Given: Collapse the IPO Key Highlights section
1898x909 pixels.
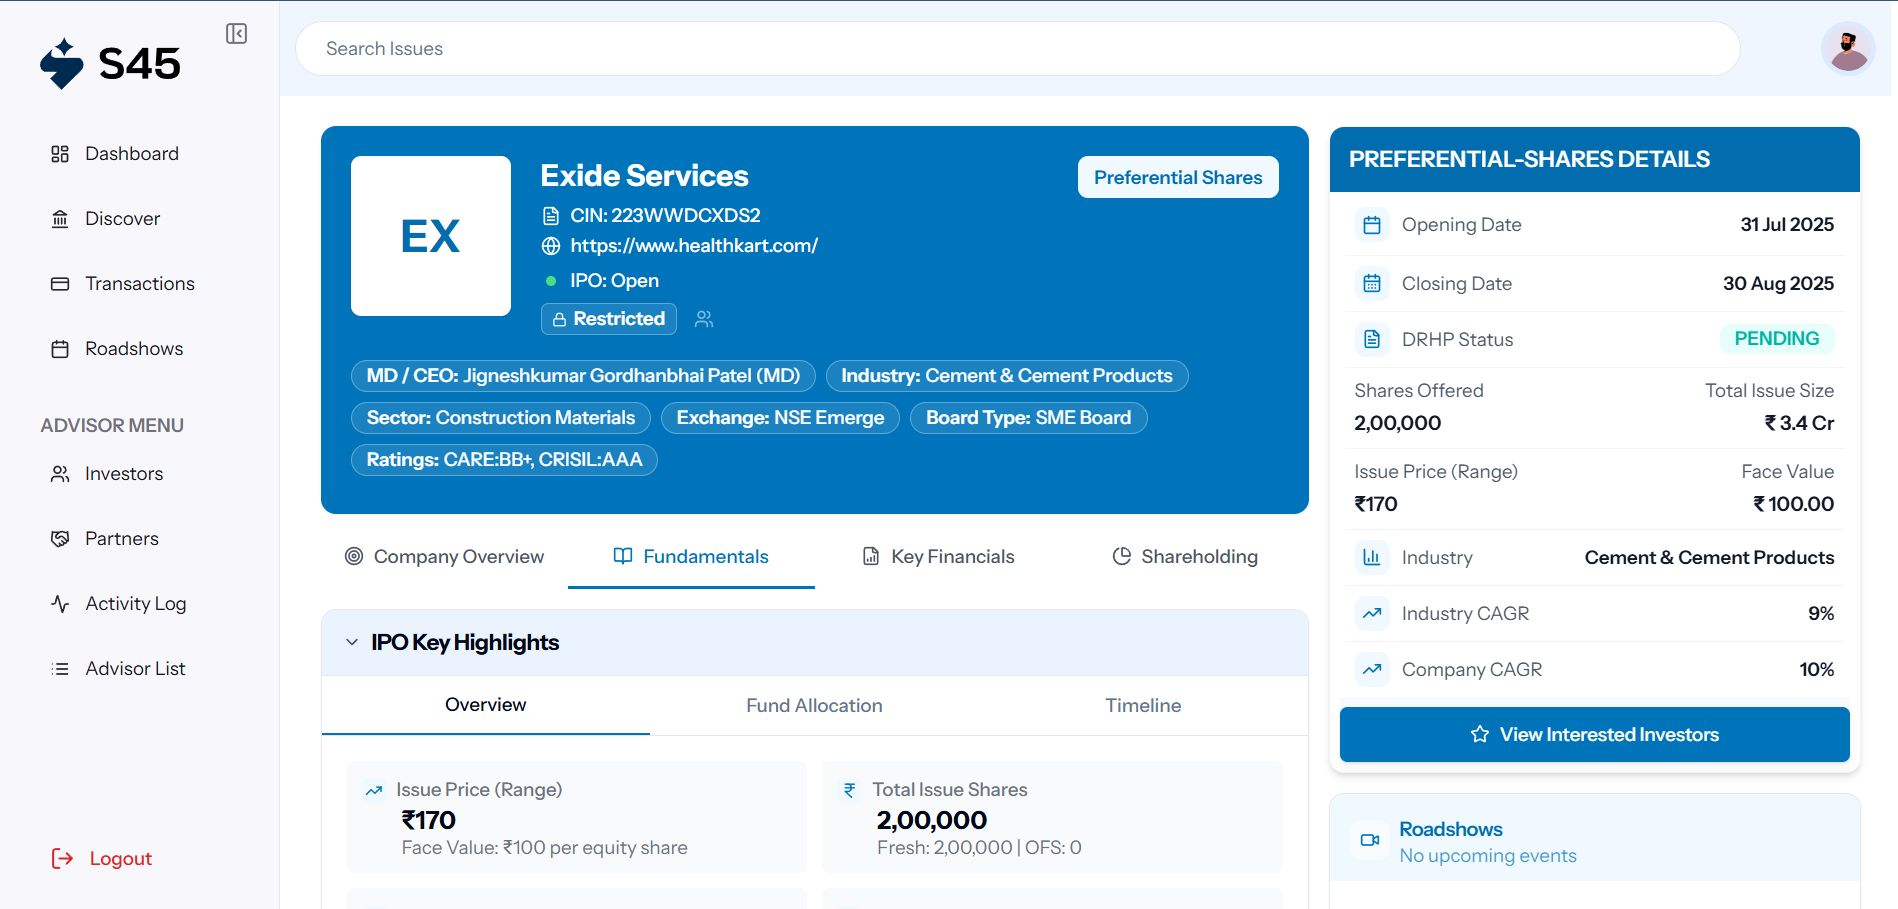Looking at the screenshot, I should click(352, 642).
